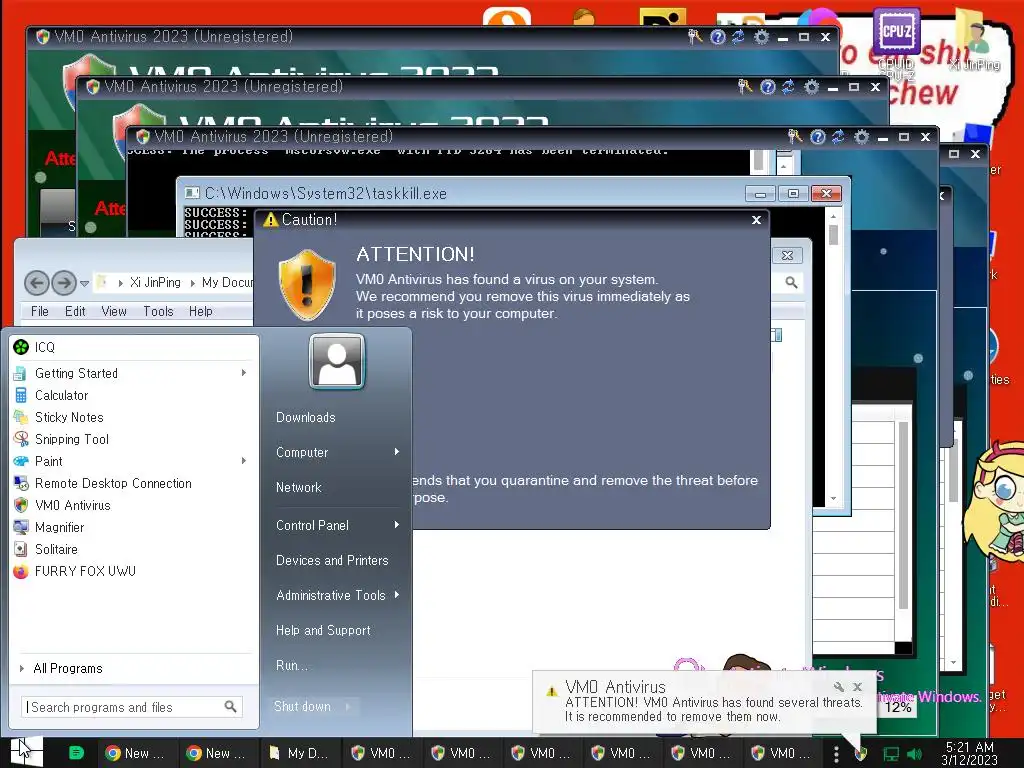The image size is (1024, 768).
Task: Expand the Computer submenu arrow
Action: (x=396, y=452)
